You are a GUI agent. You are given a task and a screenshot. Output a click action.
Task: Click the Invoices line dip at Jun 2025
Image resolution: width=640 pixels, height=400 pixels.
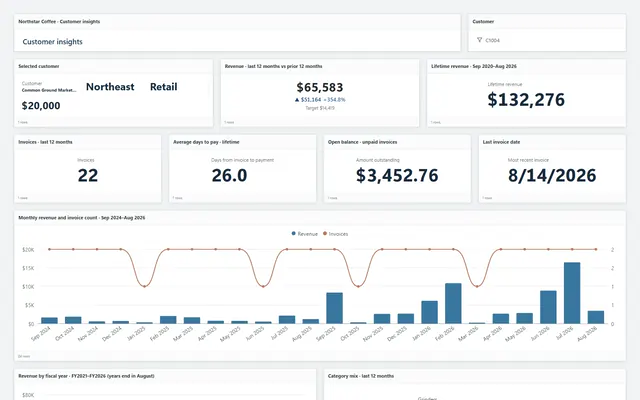click(x=263, y=286)
